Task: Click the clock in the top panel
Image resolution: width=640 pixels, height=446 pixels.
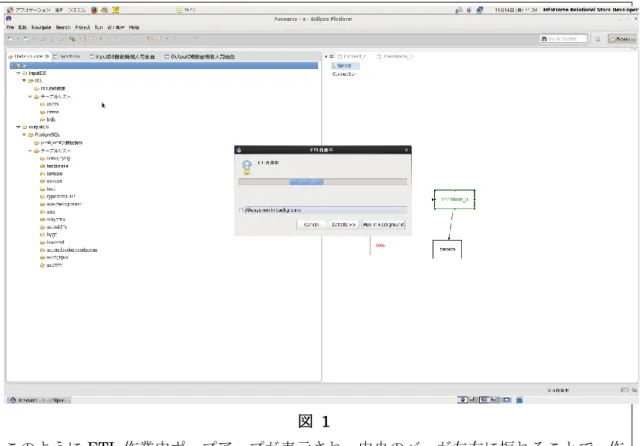Action: pyautogui.click(x=516, y=10)
